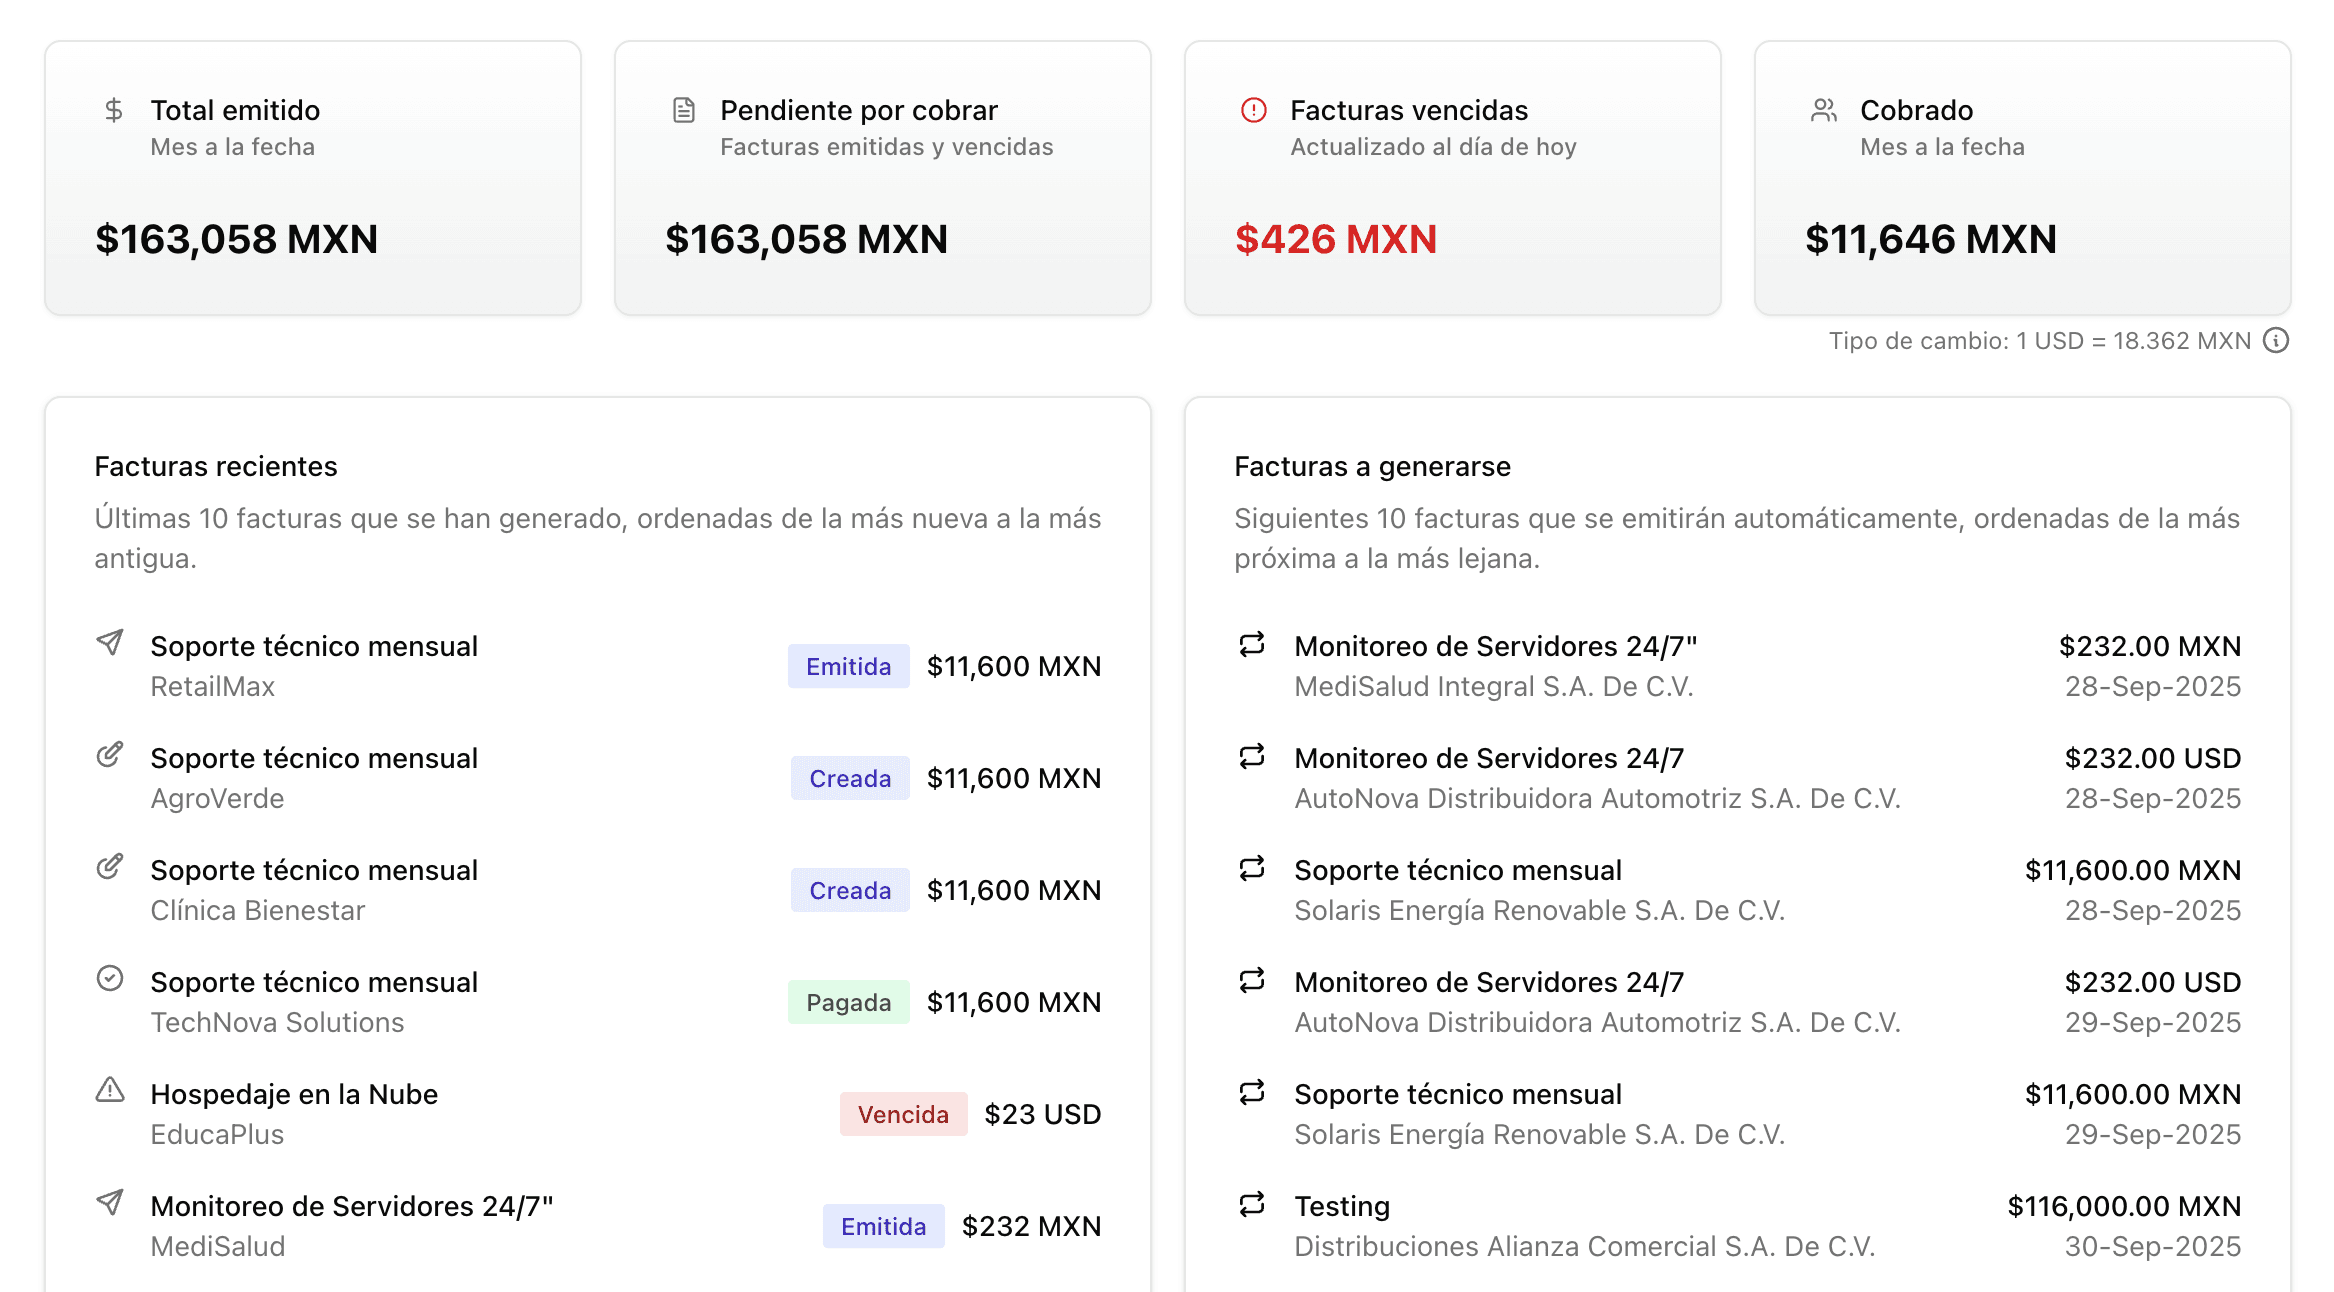
Task: Click the recurring icon for the Testing invoice
Action: [x=1252, y=1204]
